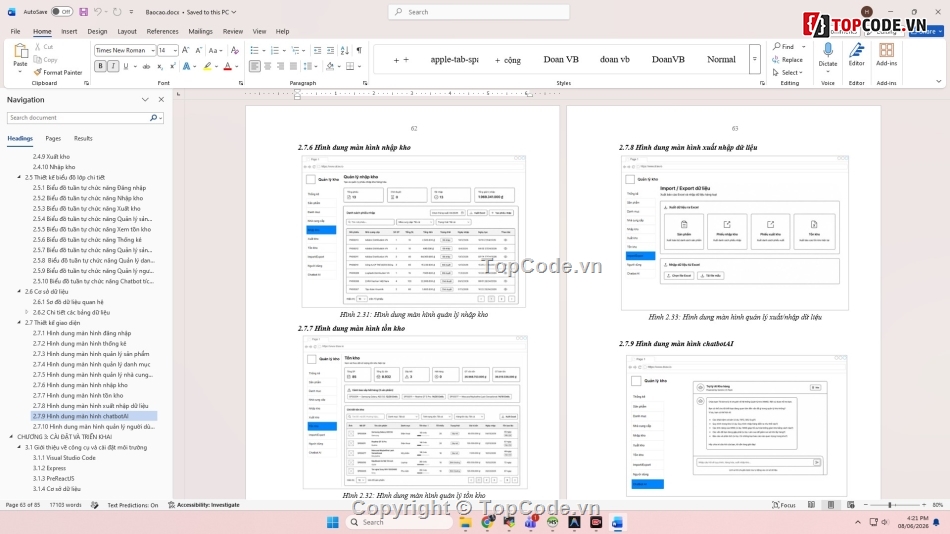Image resolution: width=950 pixels, height=534 pixels.
Task: Open the File menu
Action: pos(15,31)
